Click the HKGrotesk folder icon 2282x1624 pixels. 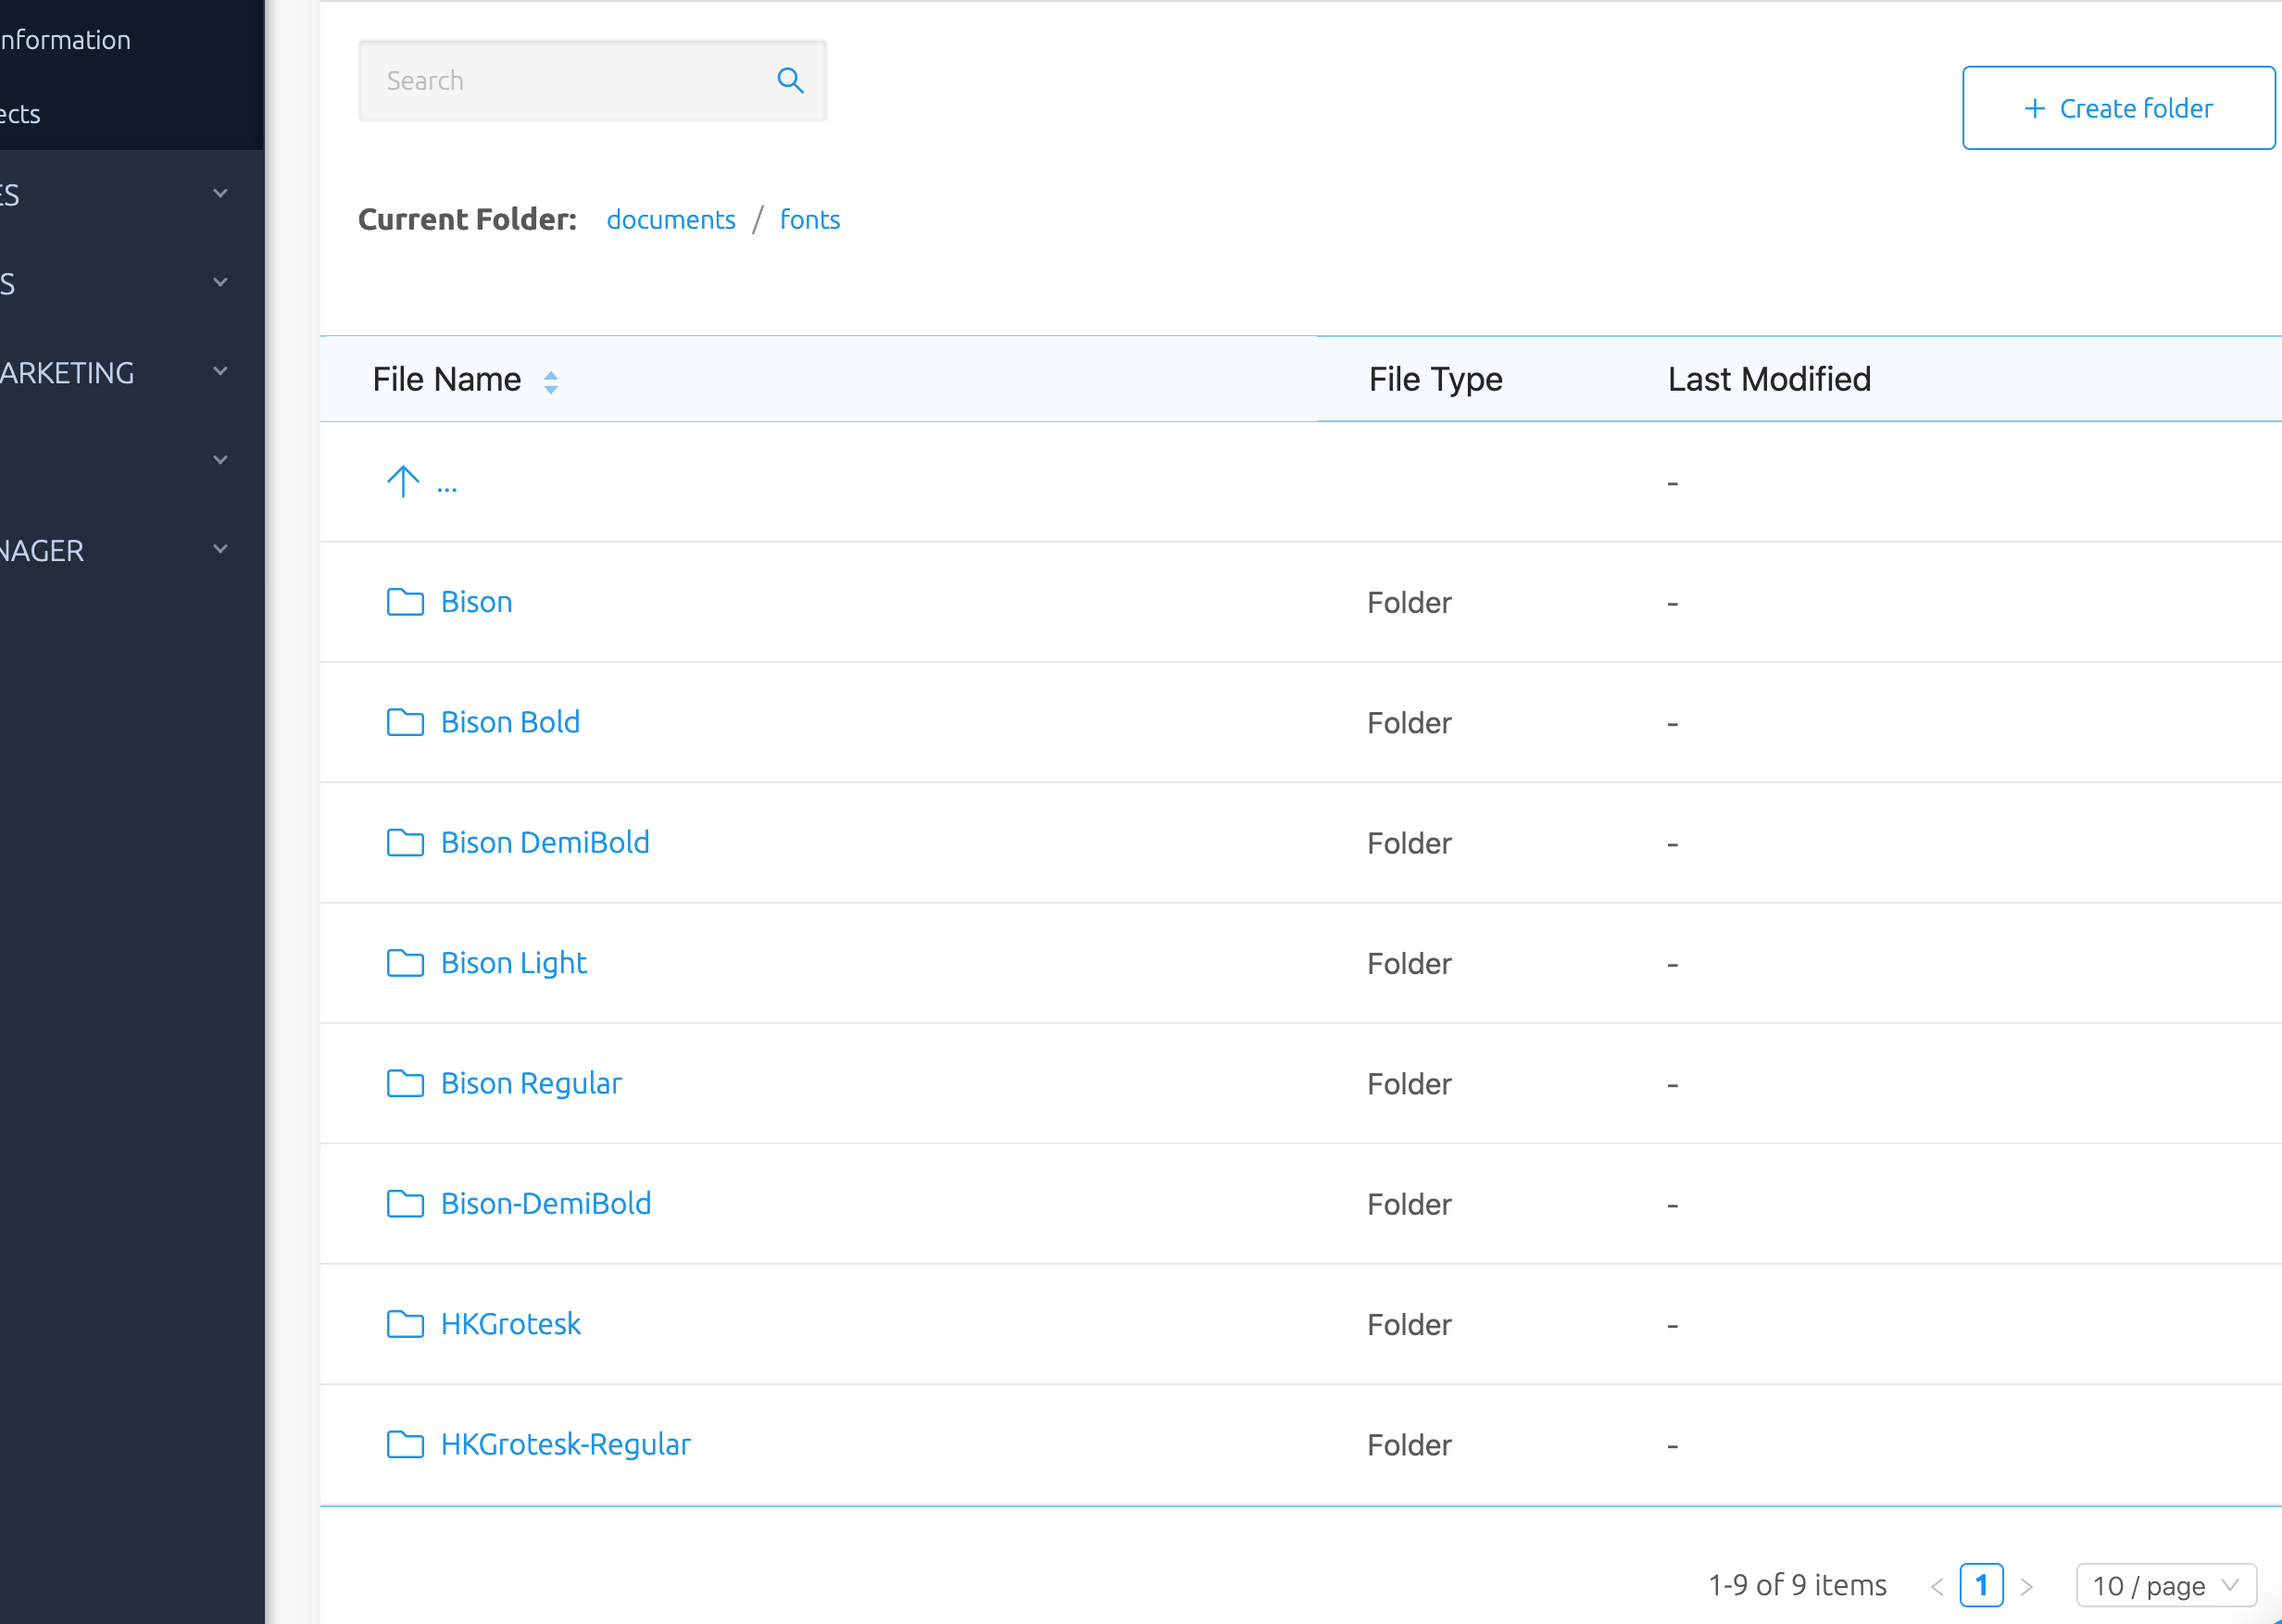405,1324
